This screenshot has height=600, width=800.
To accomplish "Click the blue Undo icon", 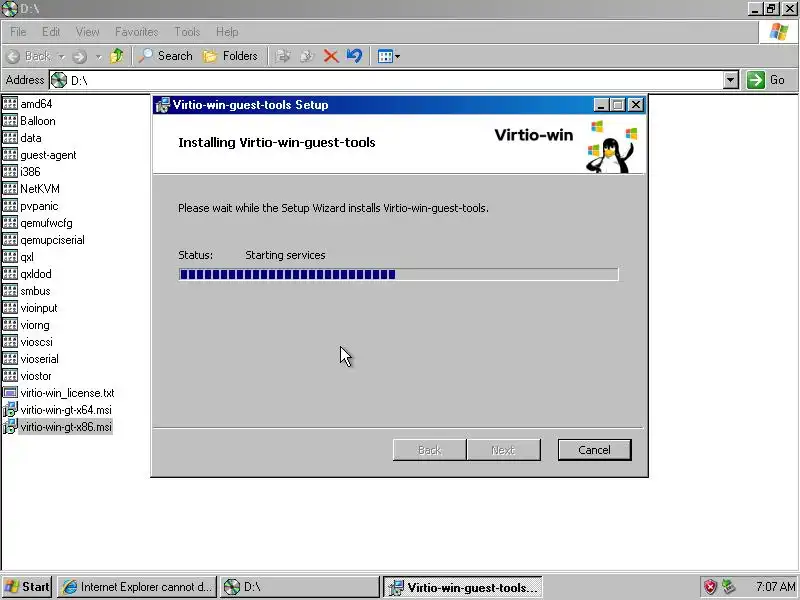I will [354, 56].
